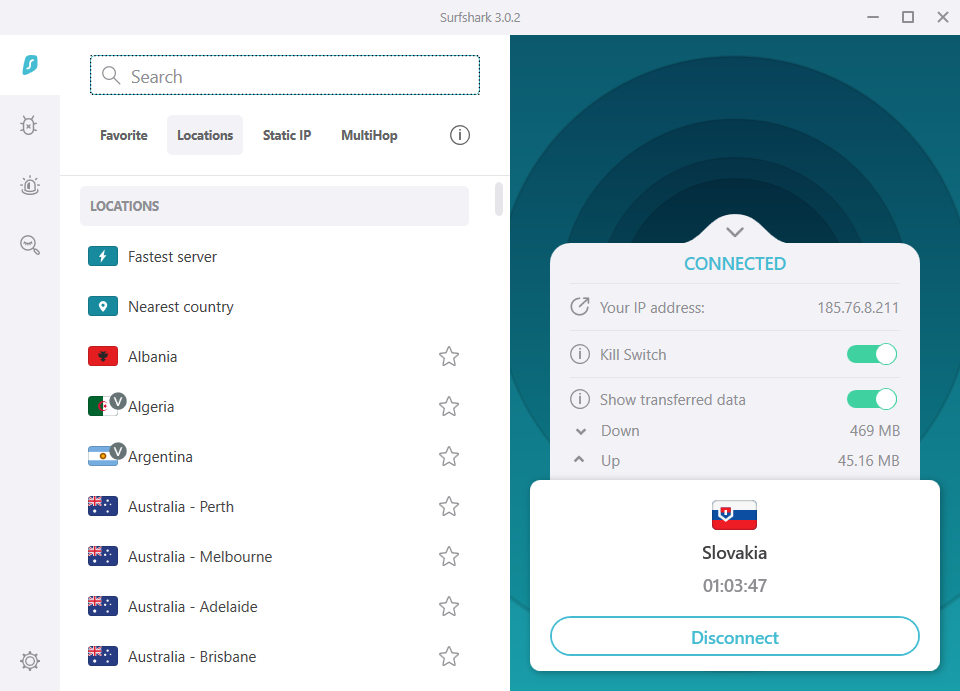Click the Nearest country pin icon

[x=103, y=307]
